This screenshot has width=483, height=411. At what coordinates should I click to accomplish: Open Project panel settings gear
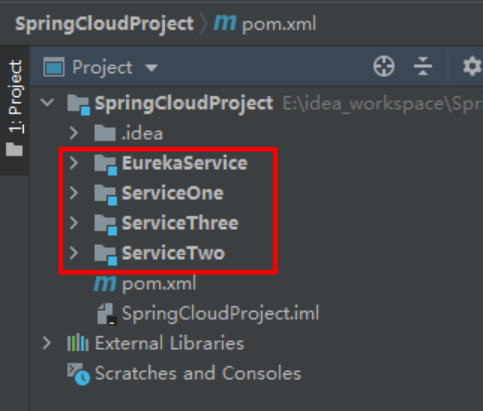tap(472, 66)
